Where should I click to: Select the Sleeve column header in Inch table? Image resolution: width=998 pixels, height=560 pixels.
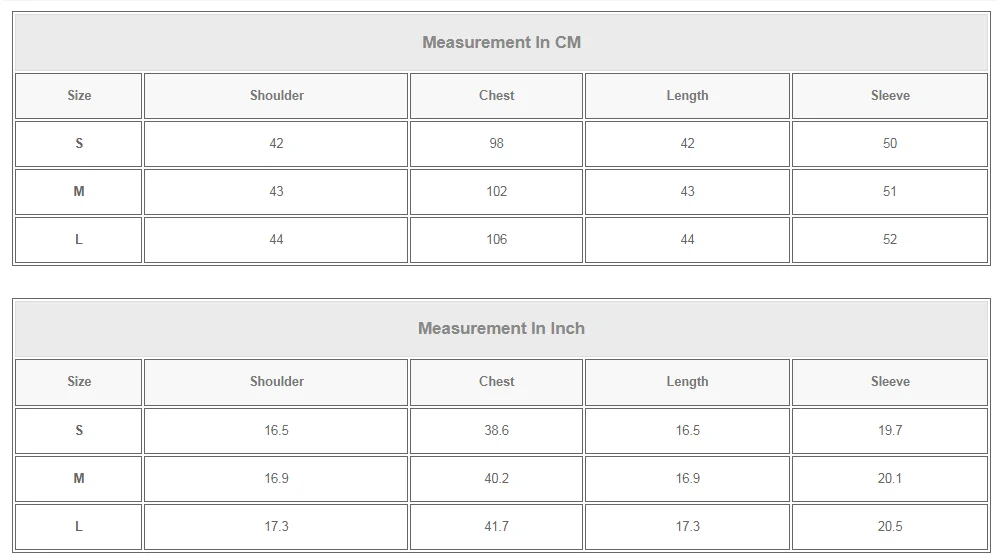[x=890, y=382]
